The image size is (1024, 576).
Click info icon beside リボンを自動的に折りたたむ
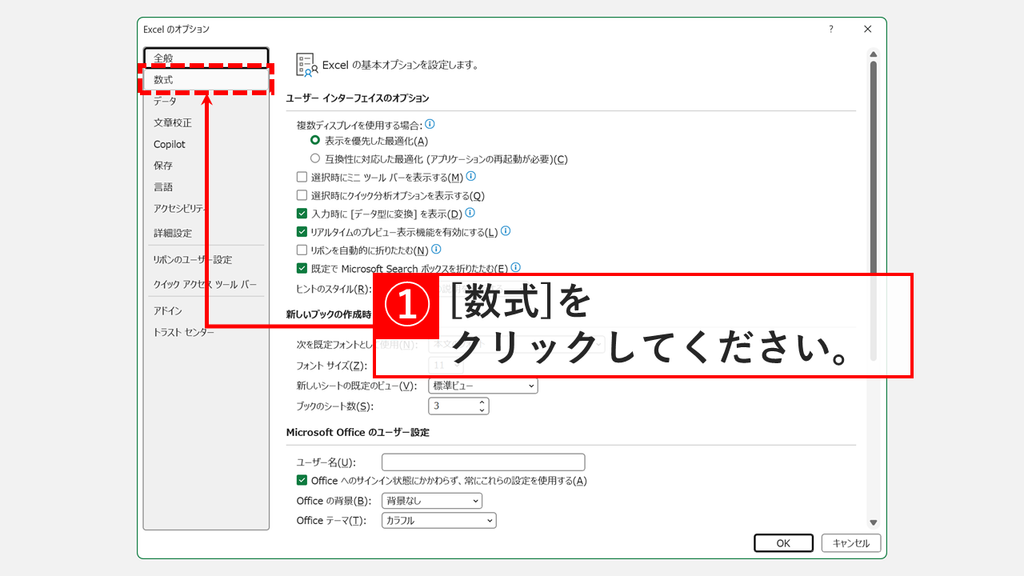[436, 249]
